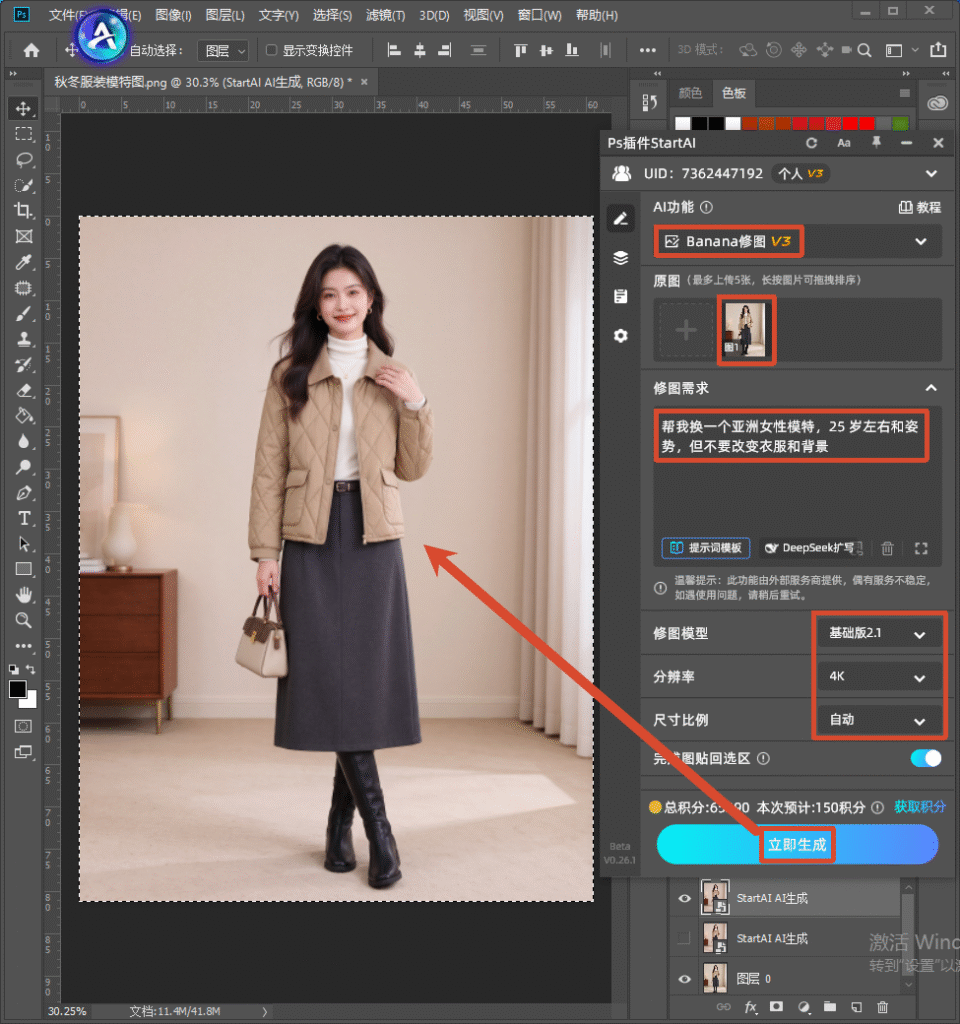Switch to the 颜色 panel tab

(690, 93)
